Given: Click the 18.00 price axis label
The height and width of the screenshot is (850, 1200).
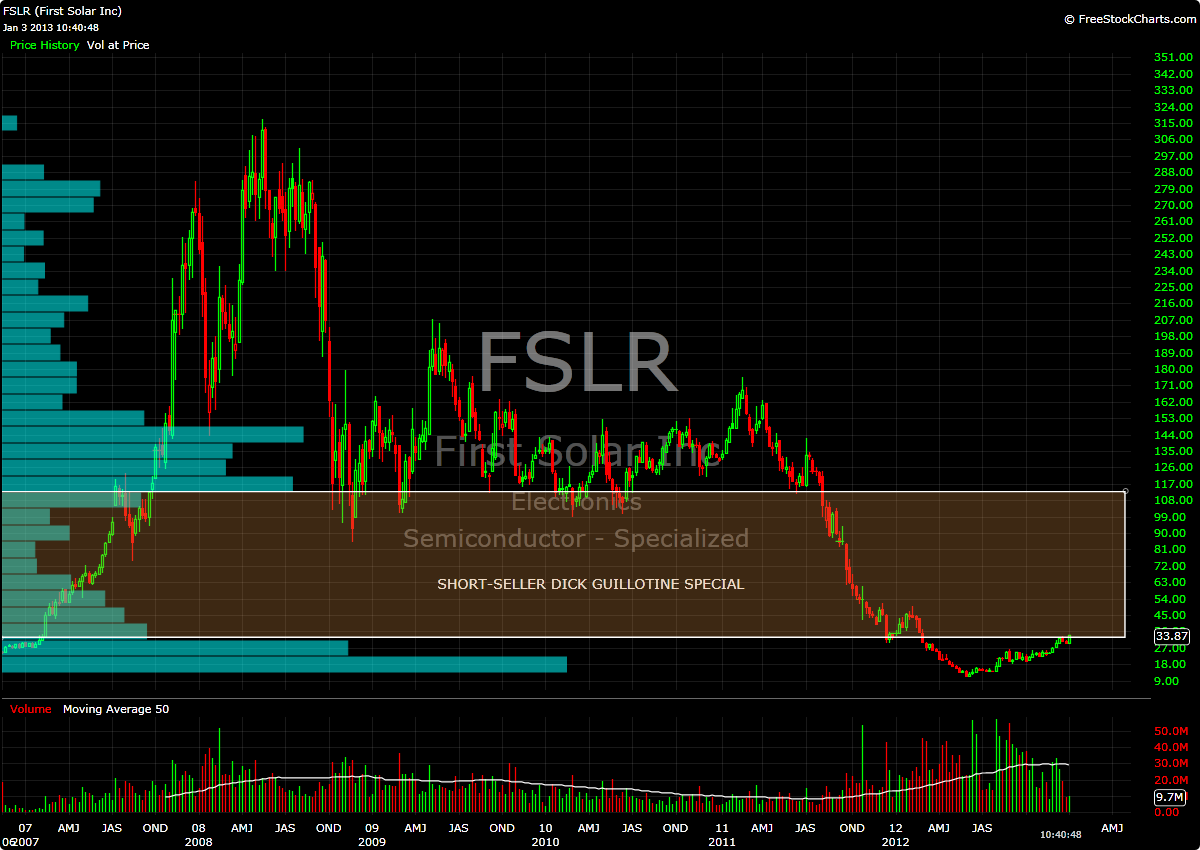Looking at the screenshot, I should pos(1170,664).
